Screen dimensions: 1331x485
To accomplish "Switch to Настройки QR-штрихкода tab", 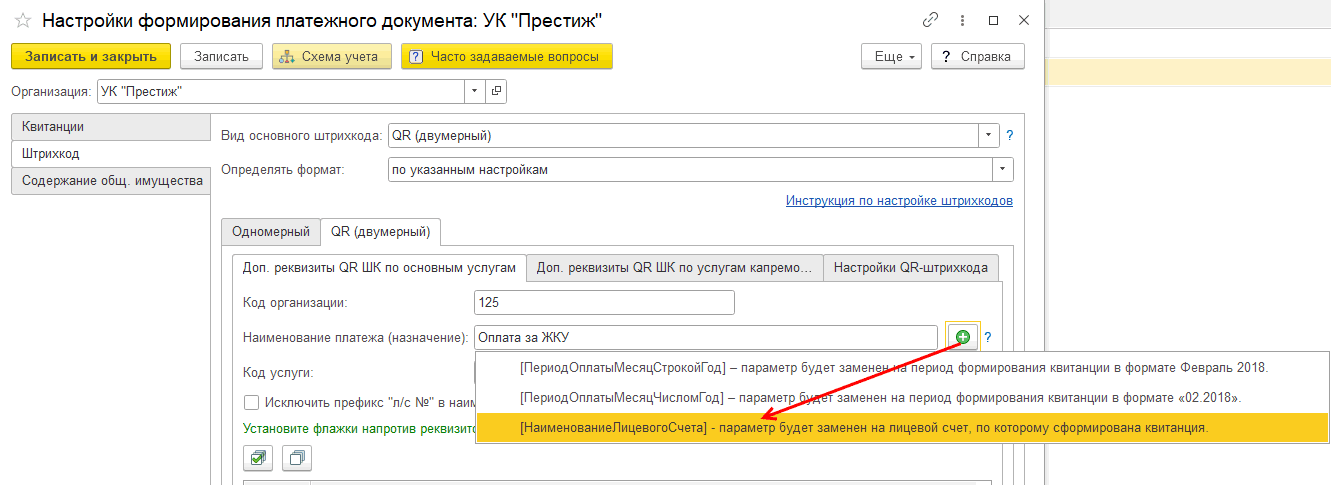I will click(x=910, y=267).
